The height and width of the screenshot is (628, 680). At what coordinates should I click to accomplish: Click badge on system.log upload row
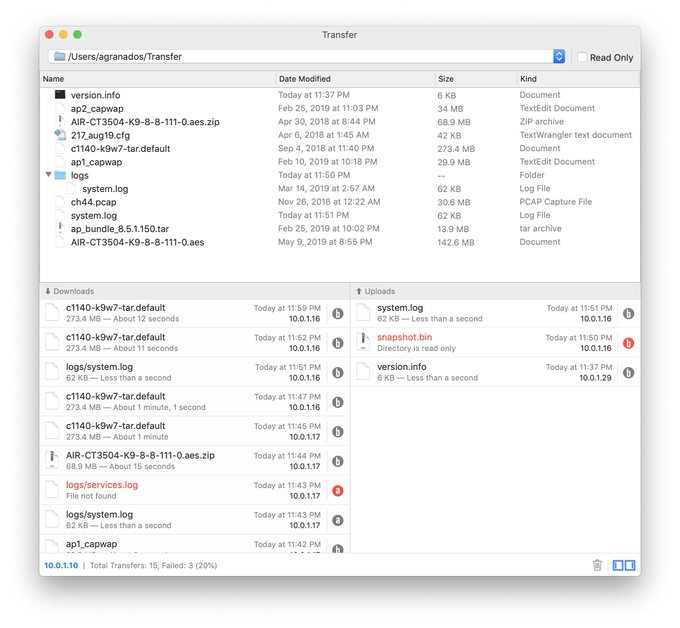(x=628, y=314)
